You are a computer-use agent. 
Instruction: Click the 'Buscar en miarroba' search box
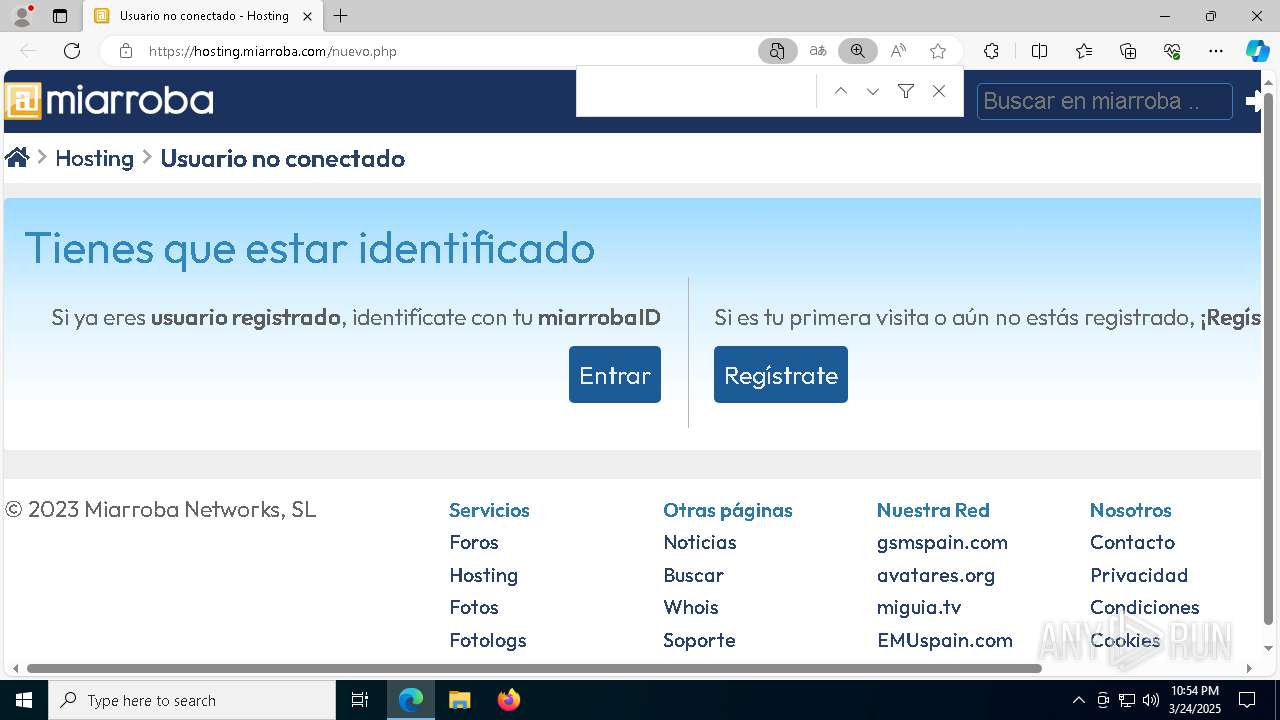click(1105, 101)
